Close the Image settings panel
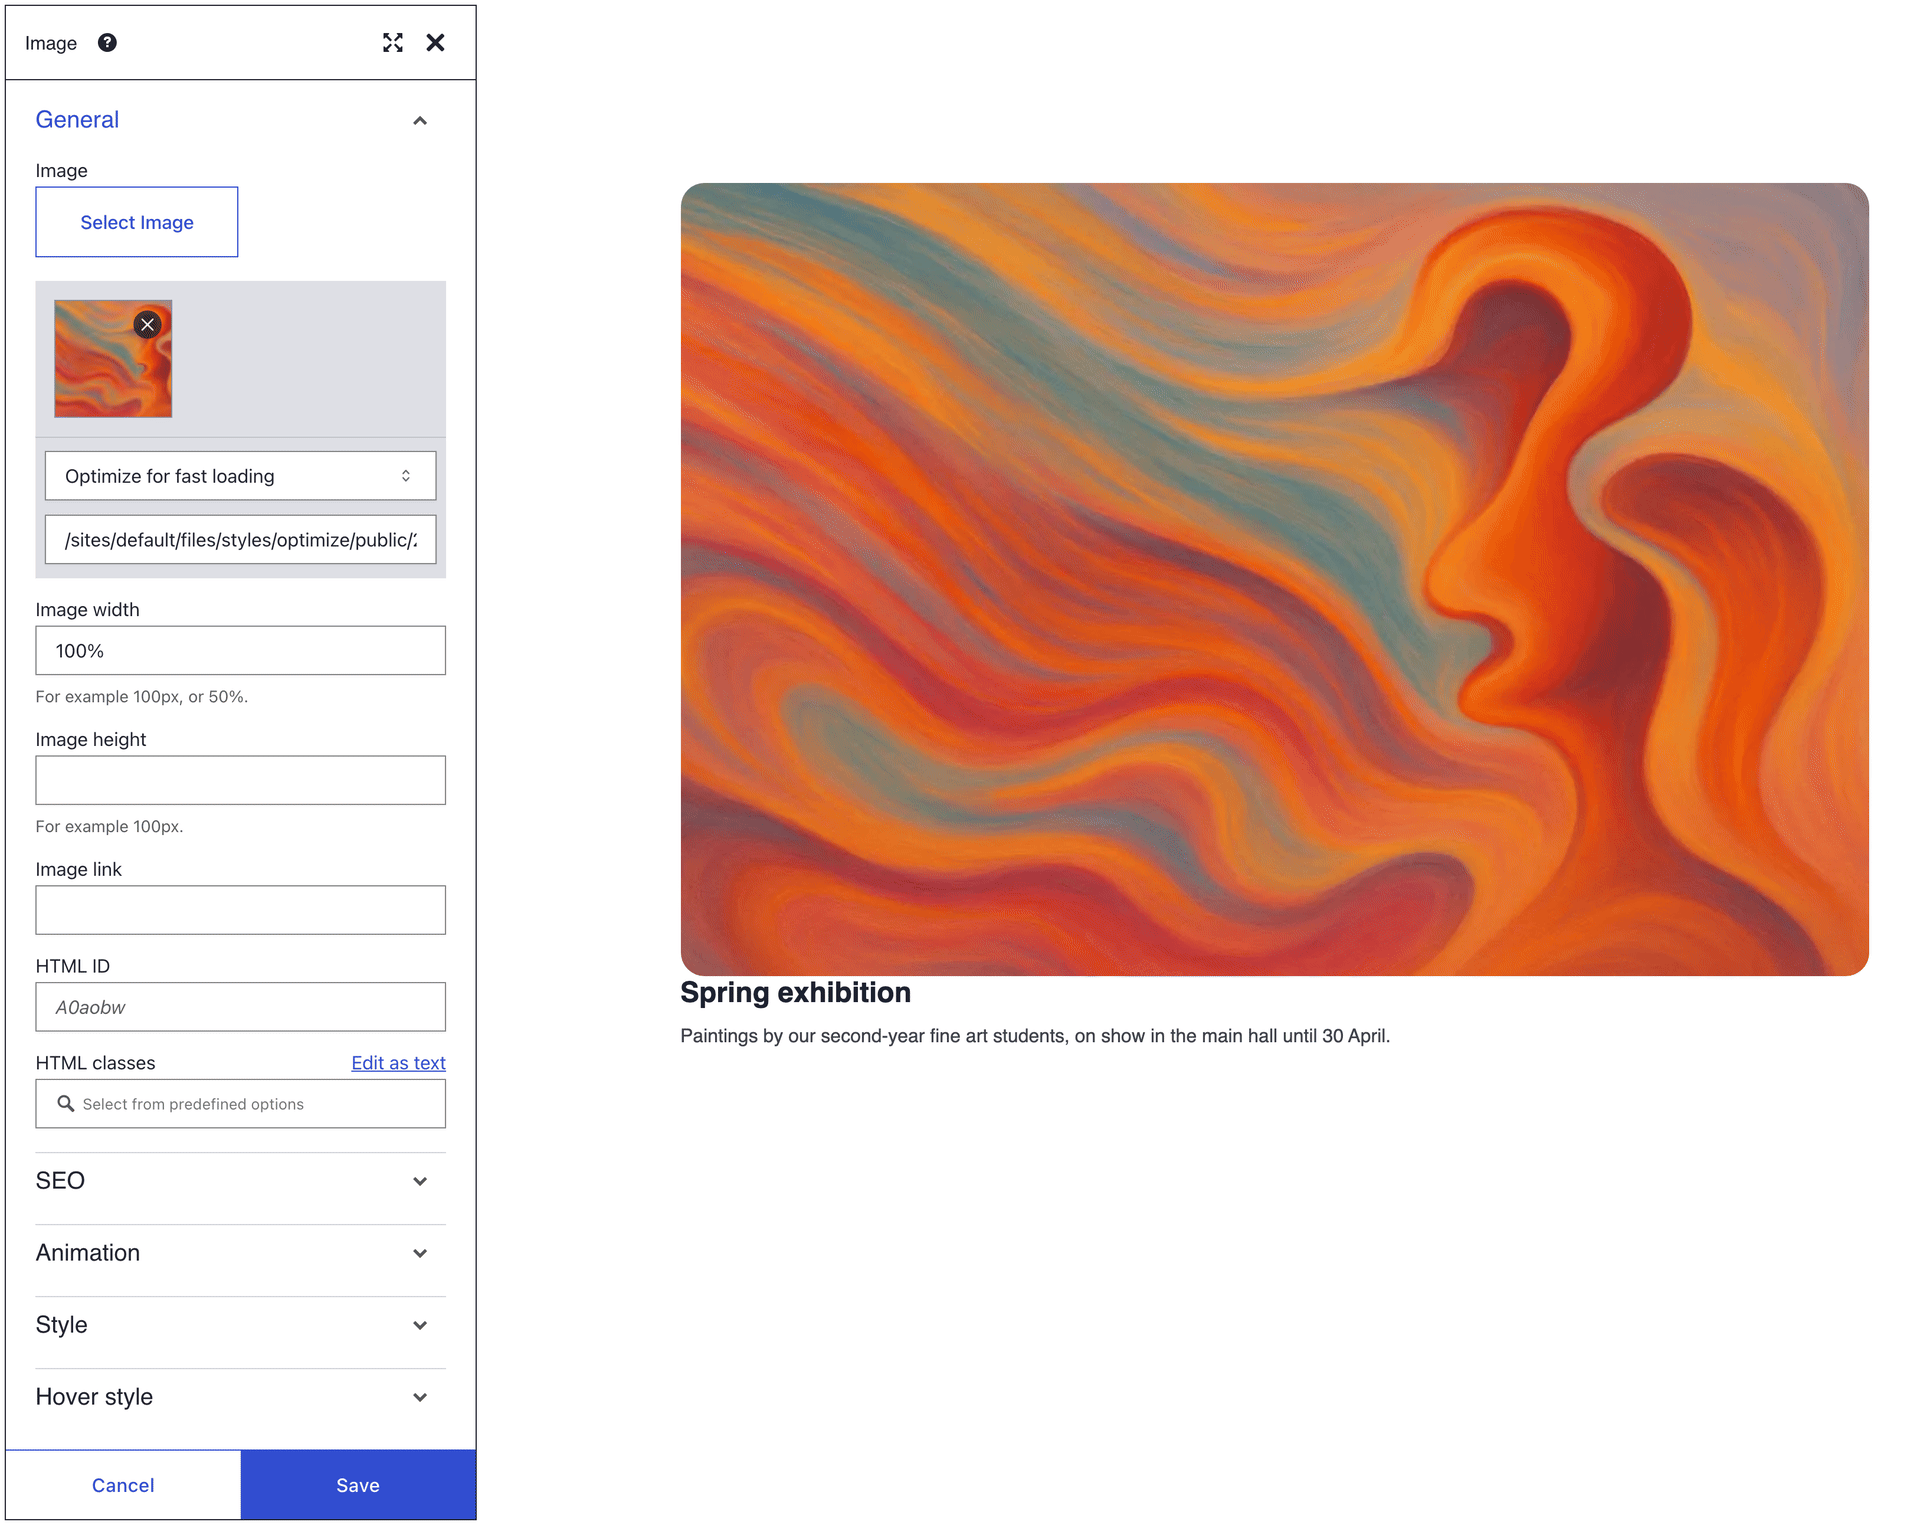The height and width of the screenshot is (1525, 1907). [435, 42]
